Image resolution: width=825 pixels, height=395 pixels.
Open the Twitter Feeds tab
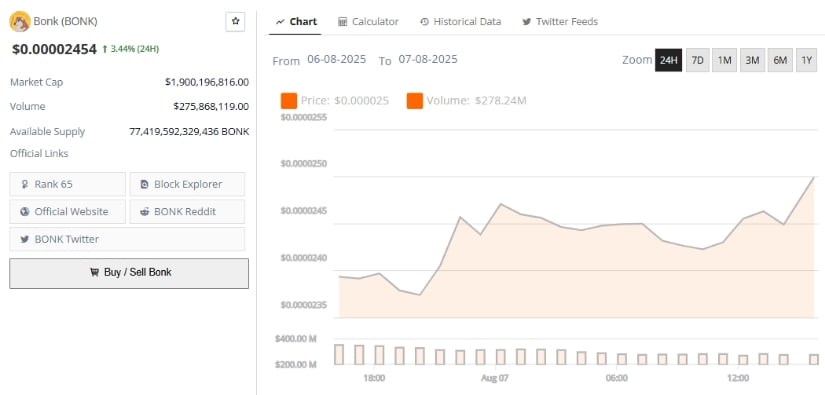(560, 22)
